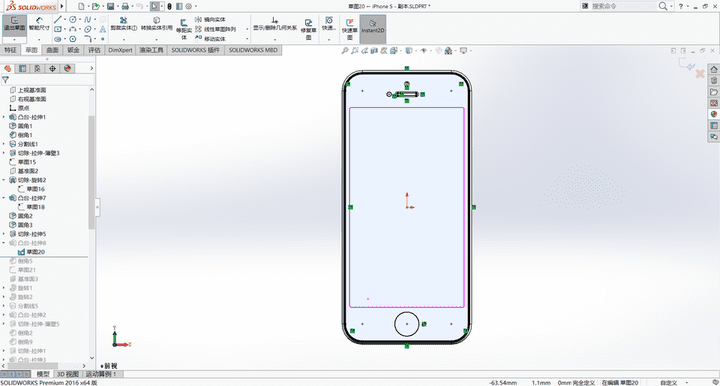Expand the SOLIDWORKS menu arrow

[62, 6]
